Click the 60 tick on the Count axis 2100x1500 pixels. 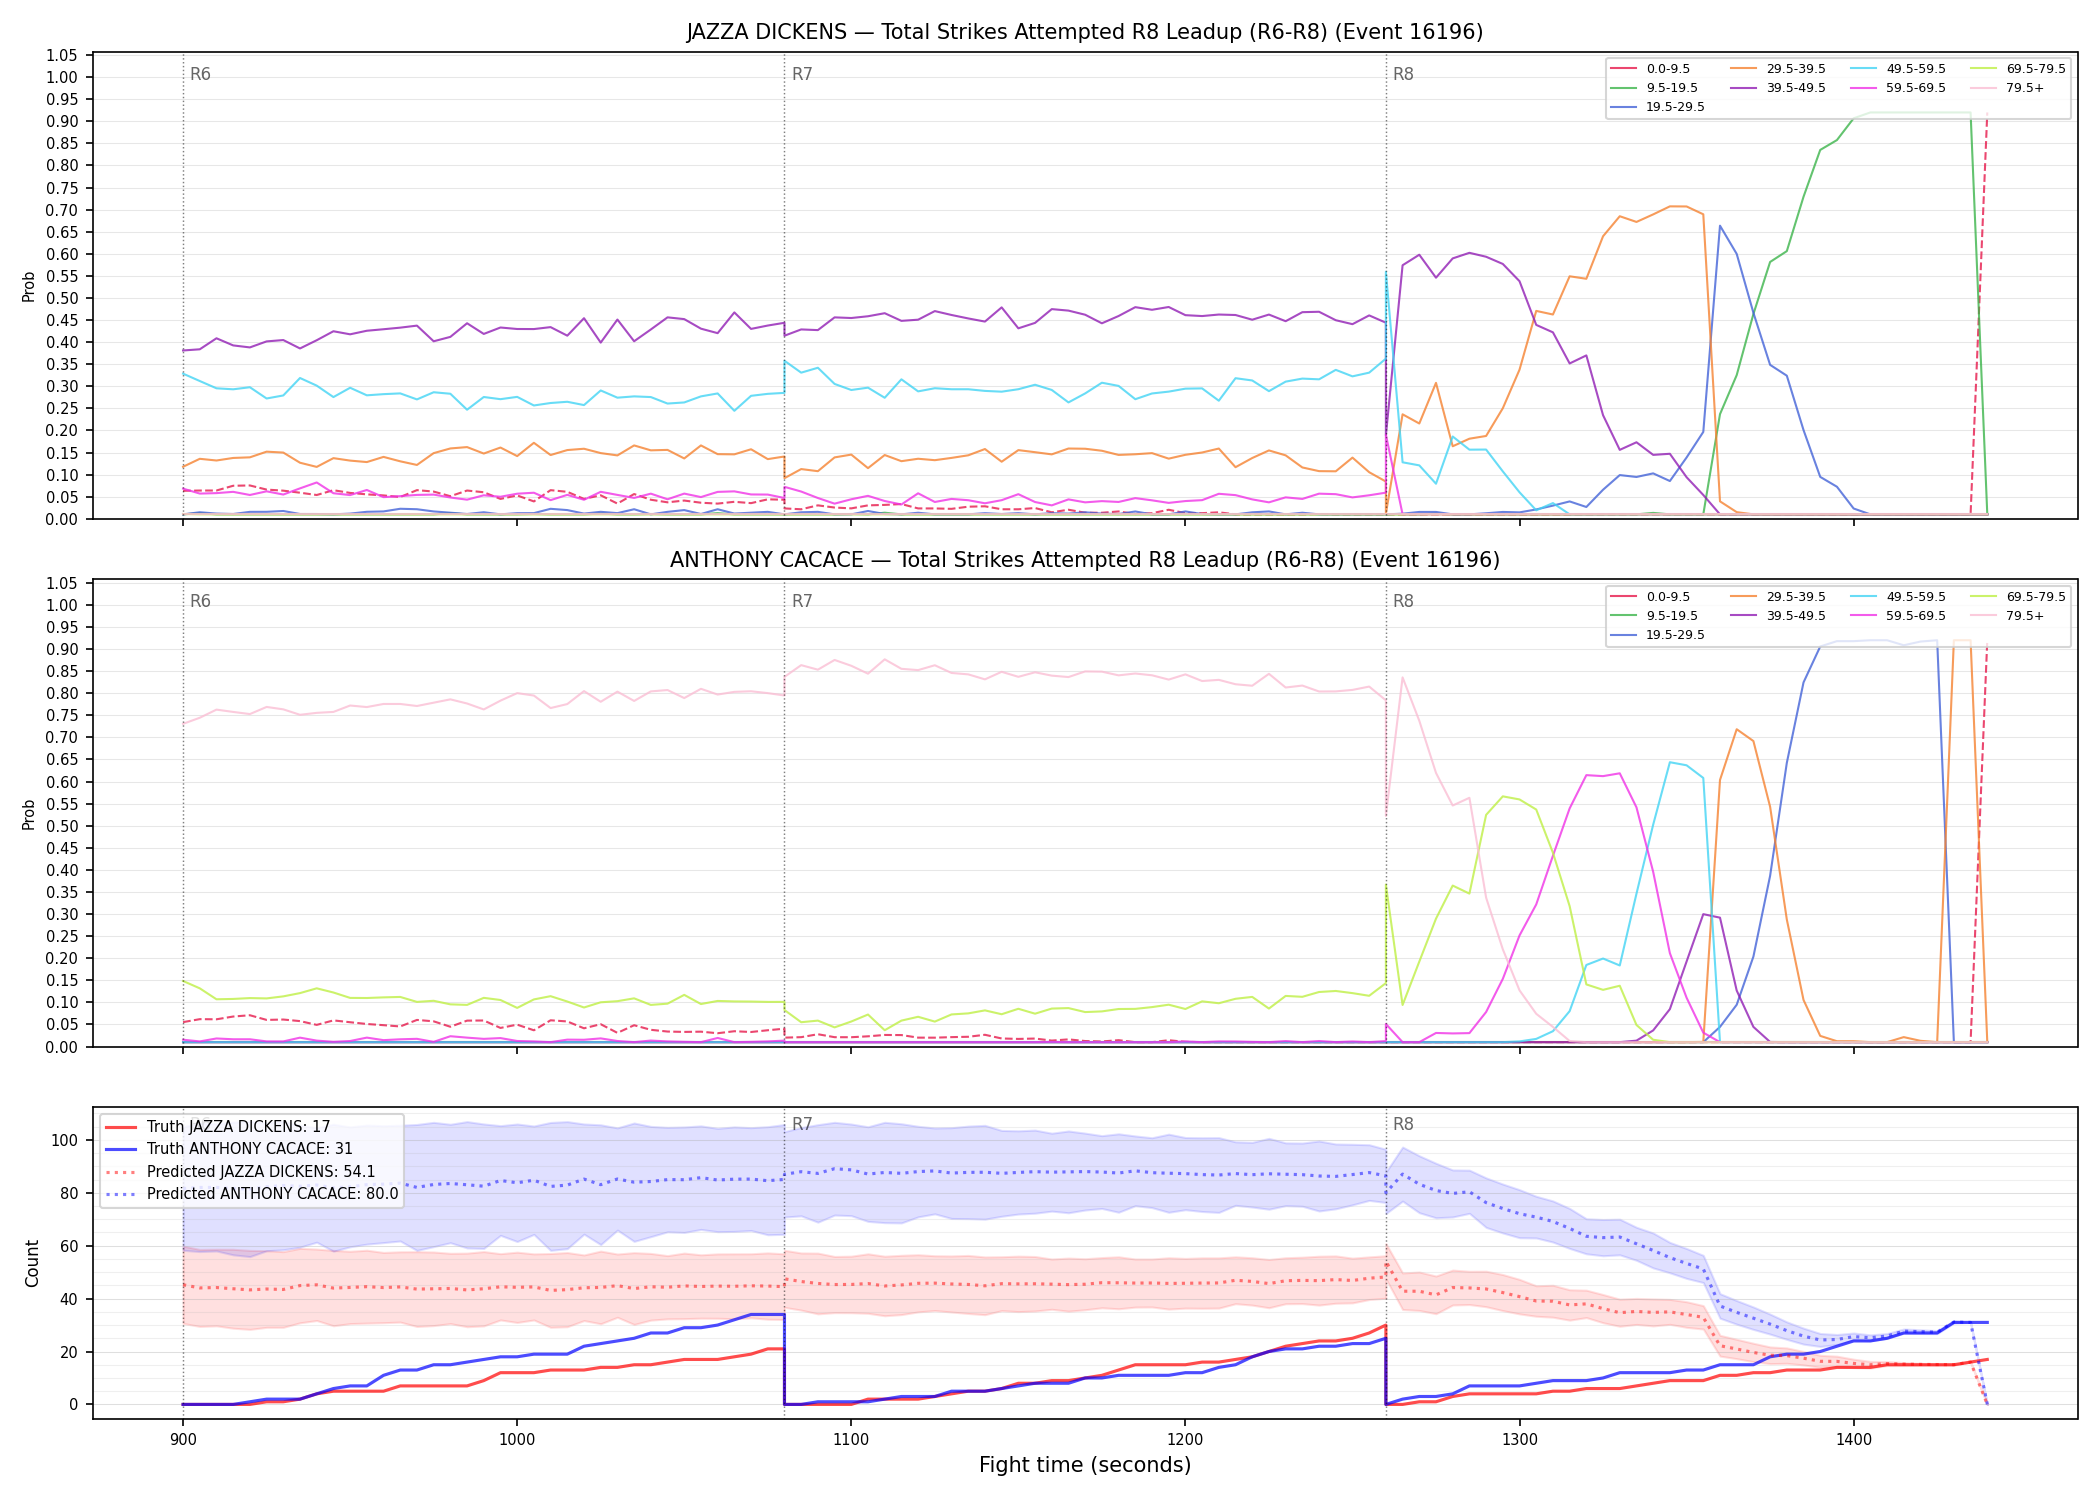(69, 1246)
